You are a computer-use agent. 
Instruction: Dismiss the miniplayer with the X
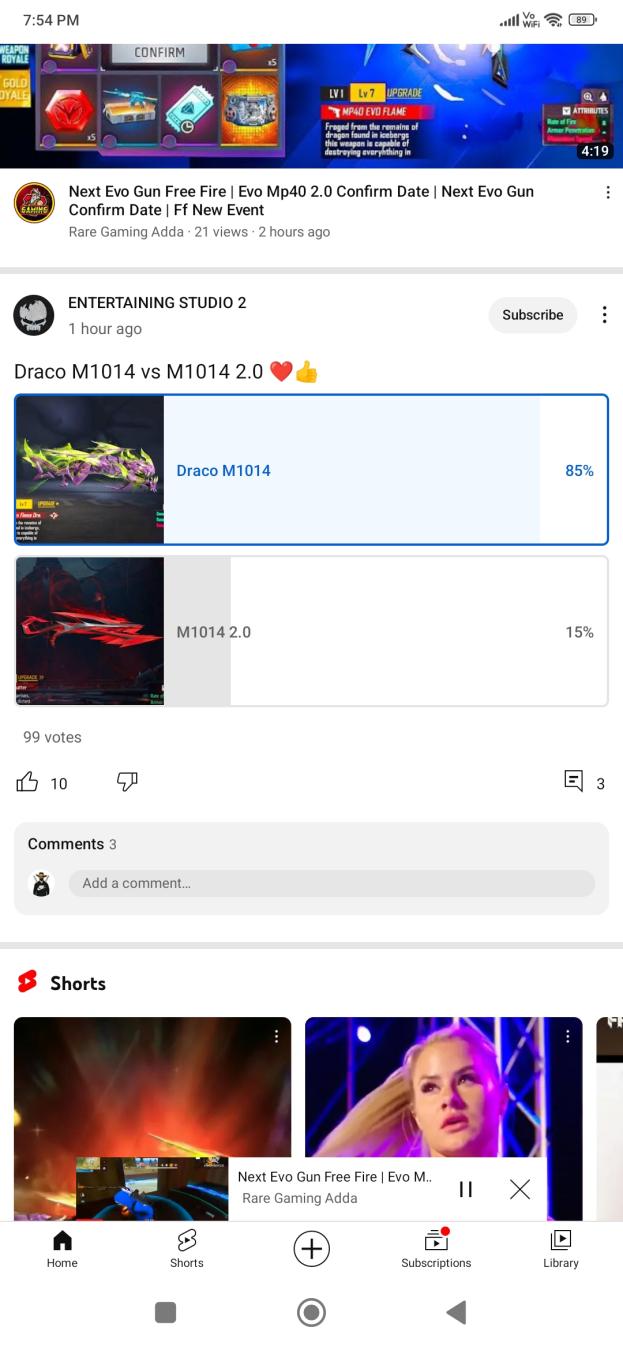[x=520, y=1189]
